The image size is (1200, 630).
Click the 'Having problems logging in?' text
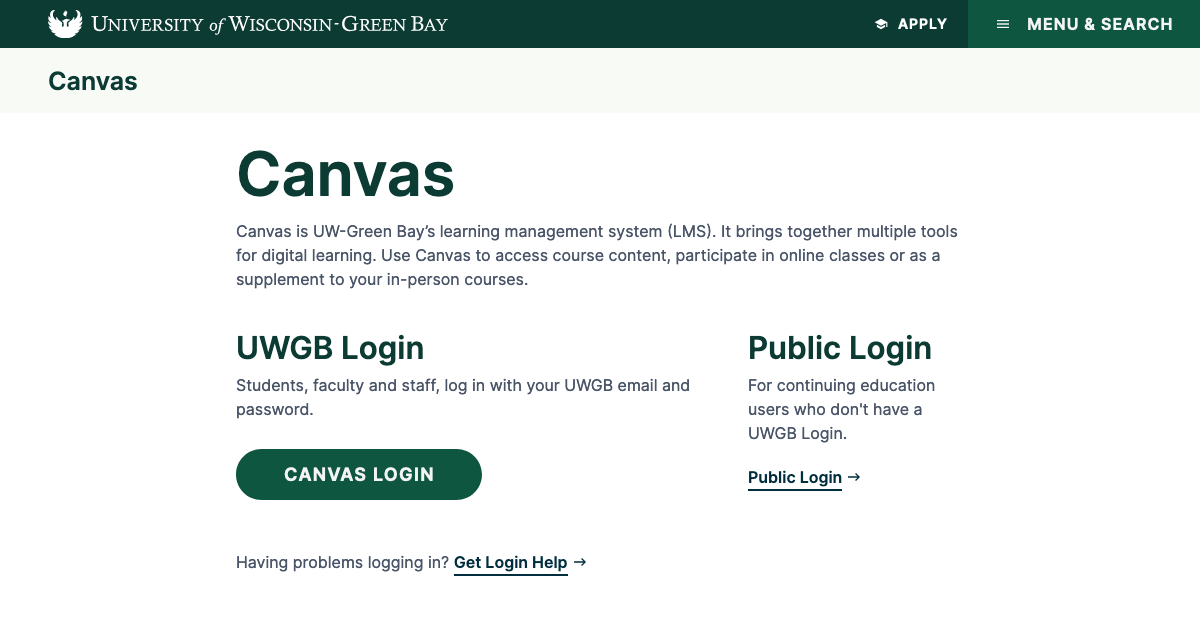[342, 563]
